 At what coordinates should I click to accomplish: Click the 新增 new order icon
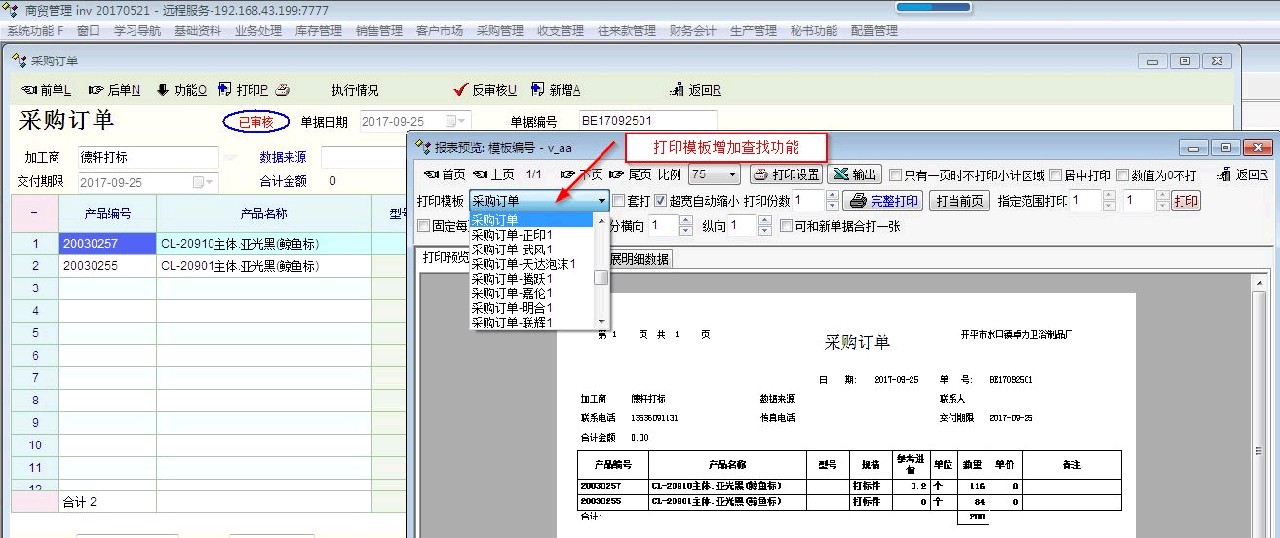tap(538, 90)
